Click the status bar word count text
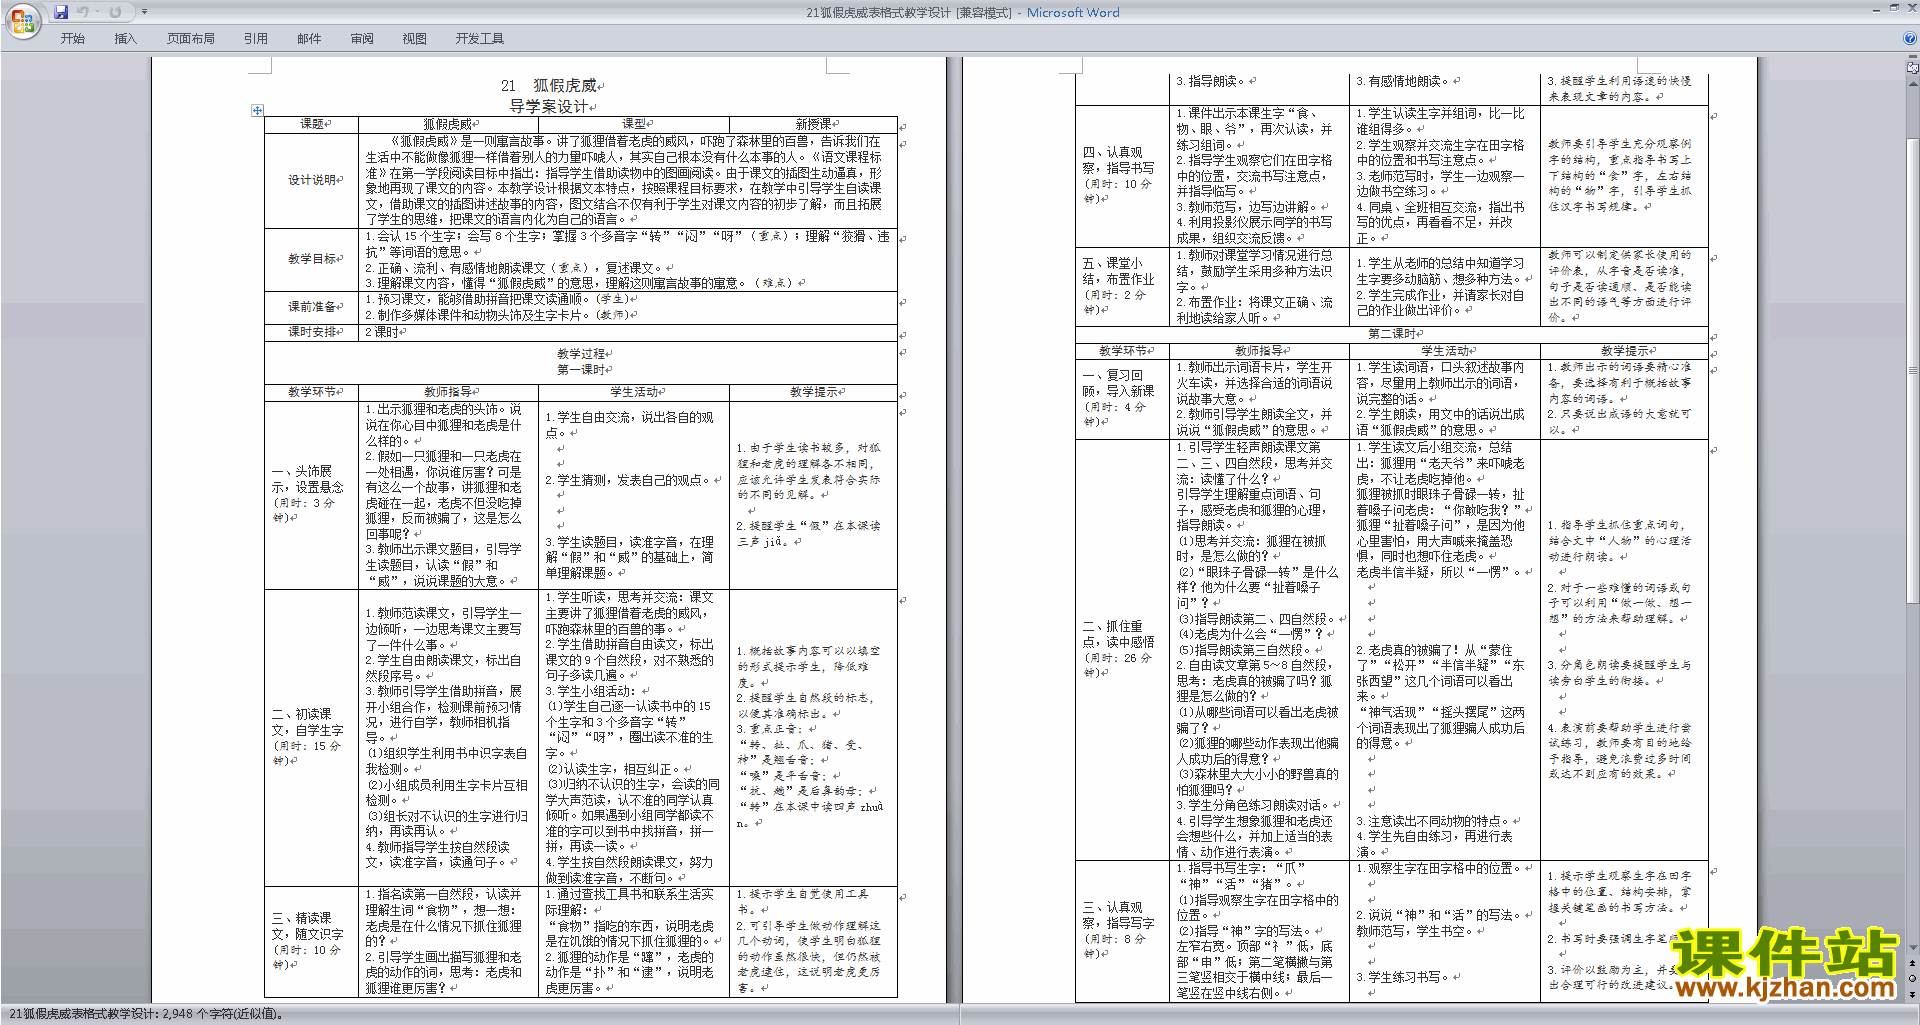The image size is (1920, 1025). pyautogui.click(x=146, y=1014)
